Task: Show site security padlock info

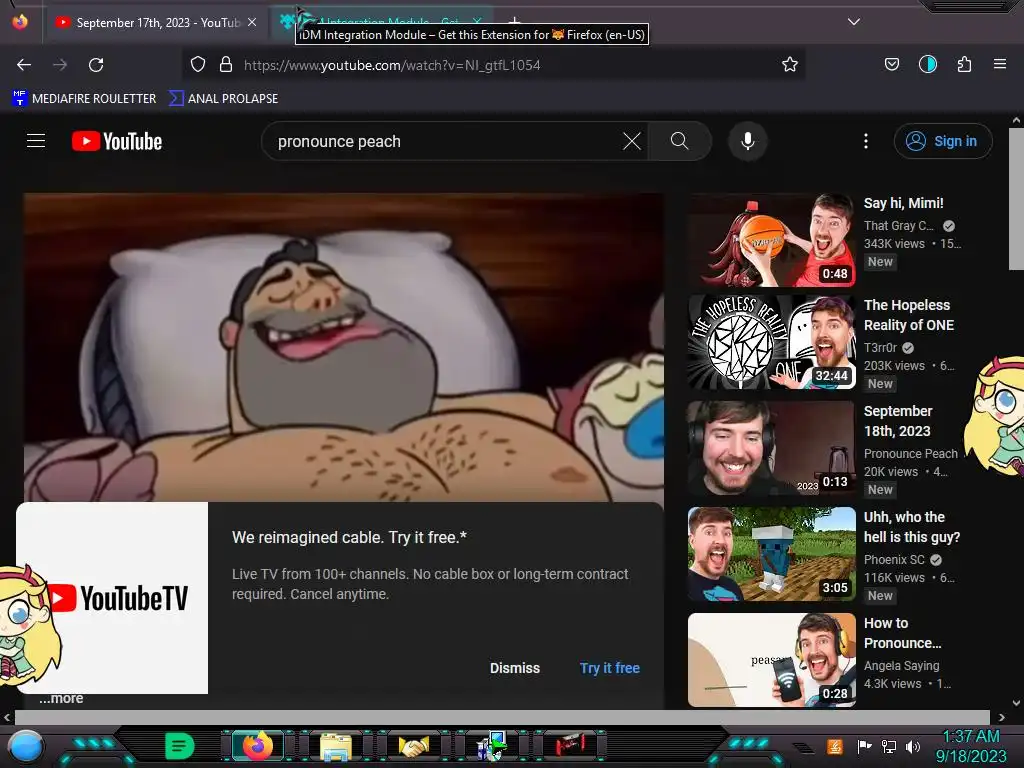Action: click(x=226, y=64)
